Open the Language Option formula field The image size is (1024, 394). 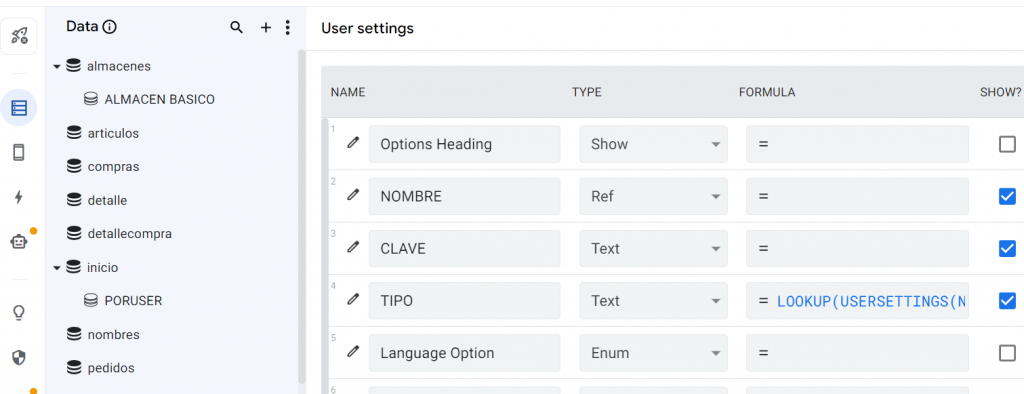point(857,353)
